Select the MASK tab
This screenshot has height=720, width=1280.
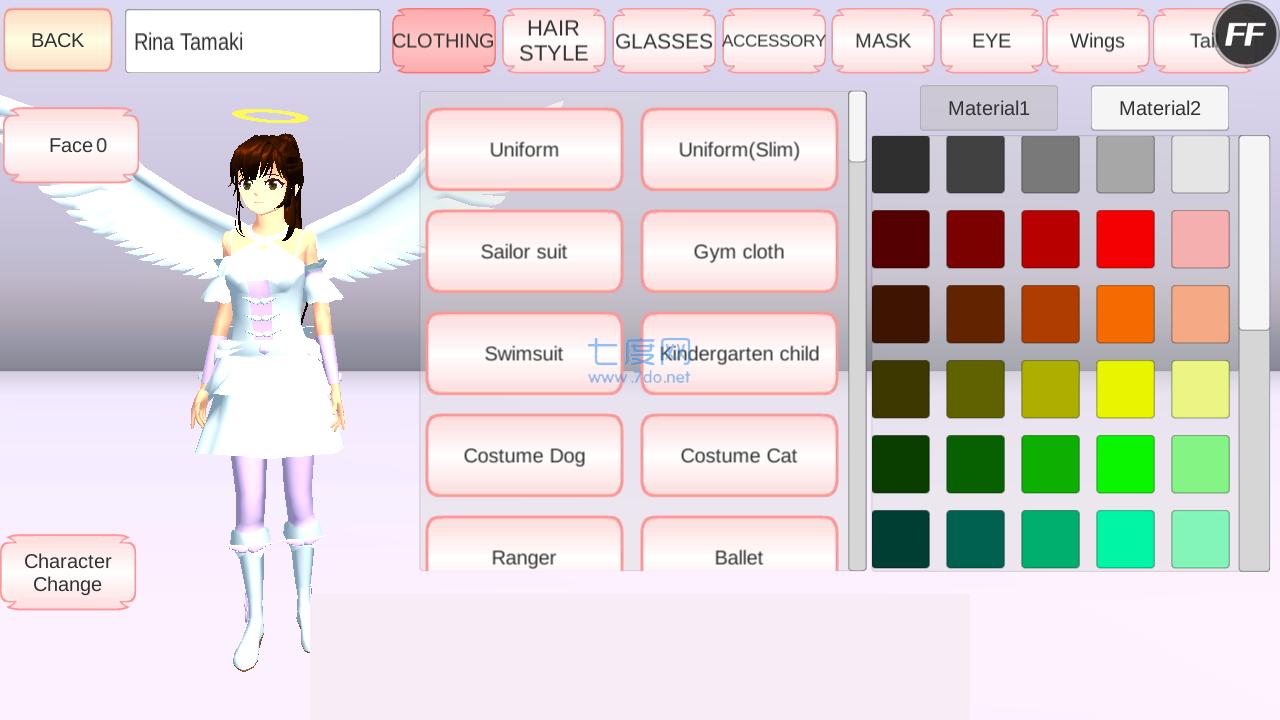883,41
